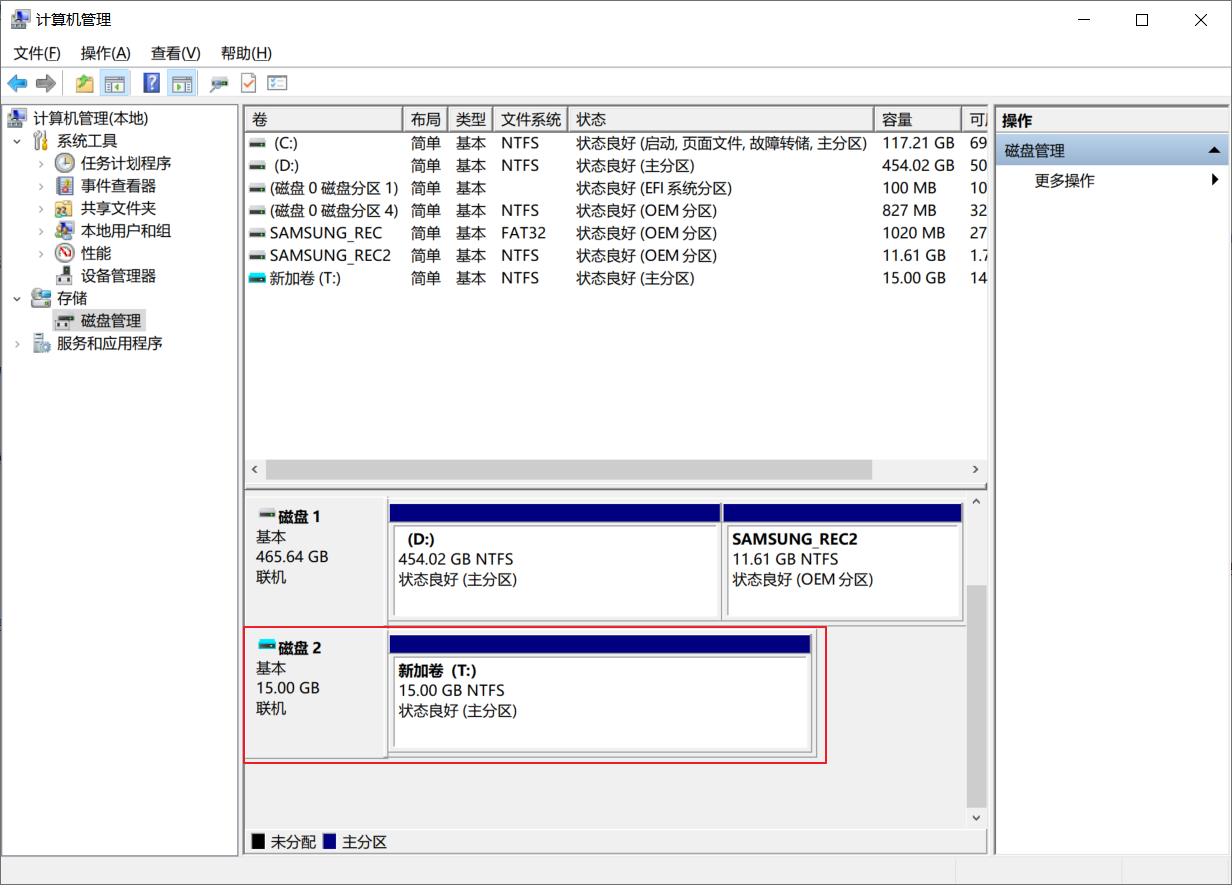Screen dimensions: 1232x885
Task: Click the 磁盘管理 icon in the sidebar
Action: click(64, 320)
